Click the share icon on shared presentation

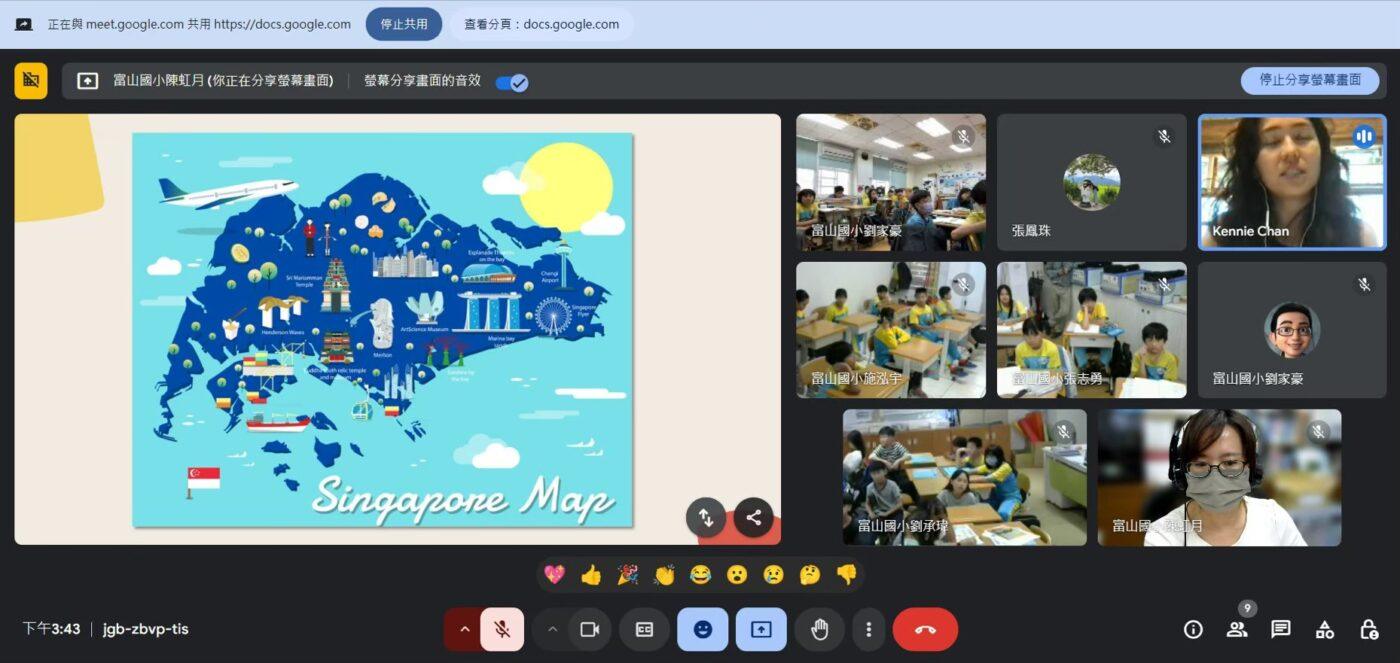(x=753, y=517)
